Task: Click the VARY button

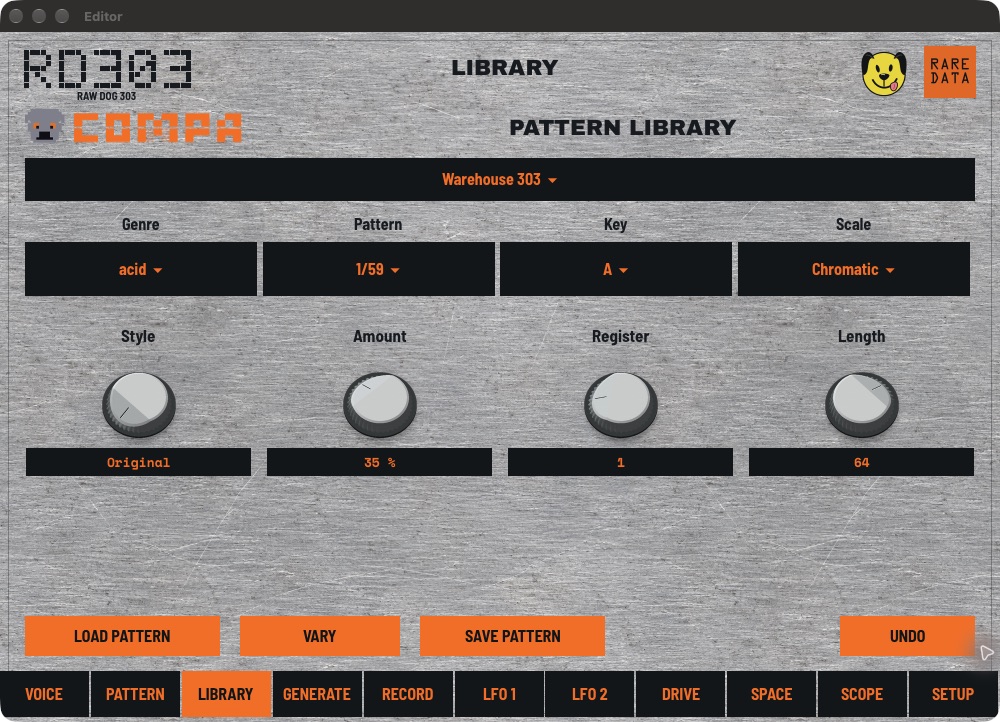Action: click(x=320, y=636)
